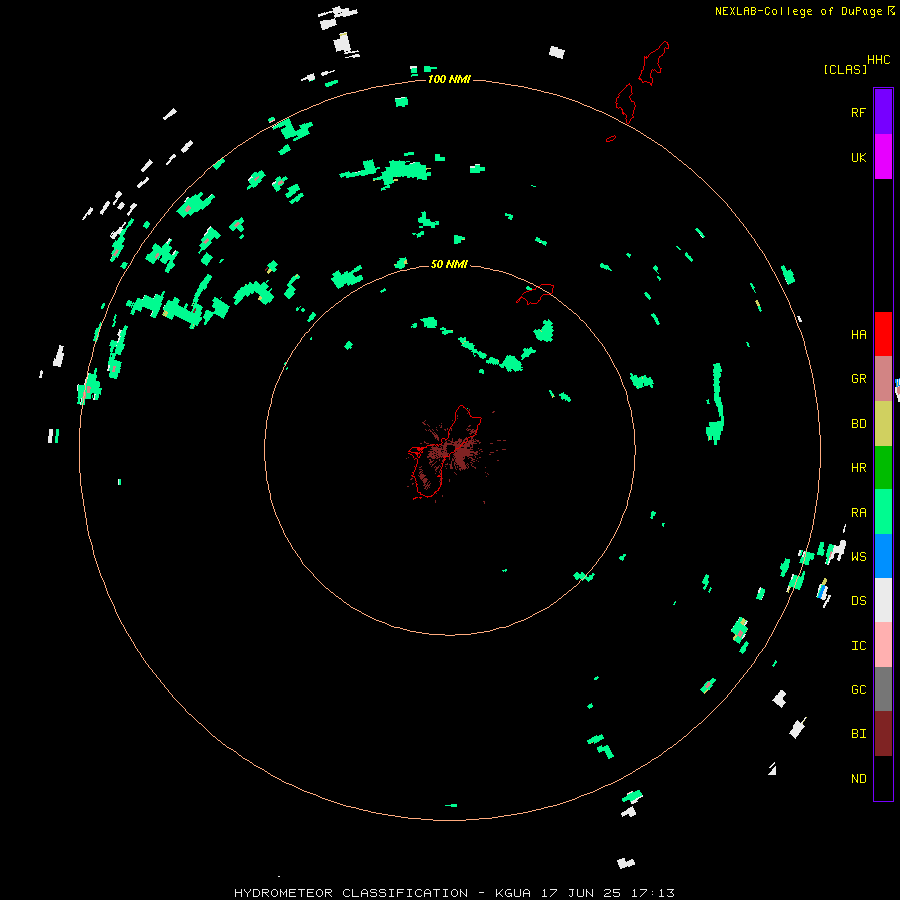Screen dimensions: 900x900
Task: Click the BI legend label
Action: [x=858, y=734]
